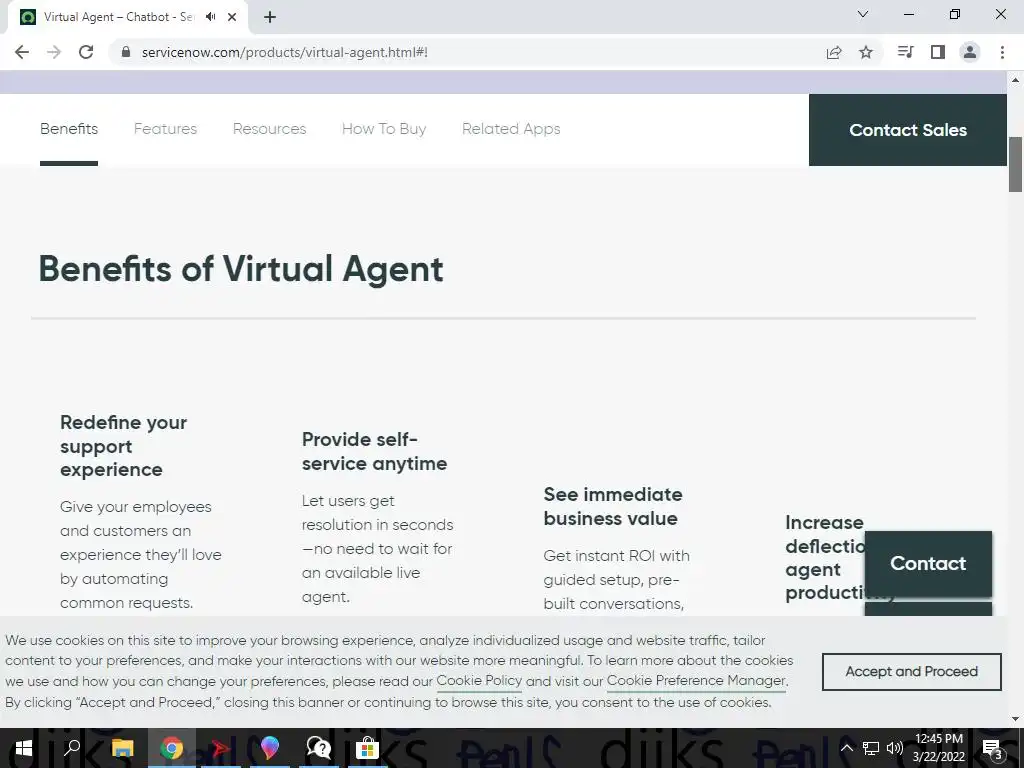Open Windows taskbar search

click(x=72, y=748)
